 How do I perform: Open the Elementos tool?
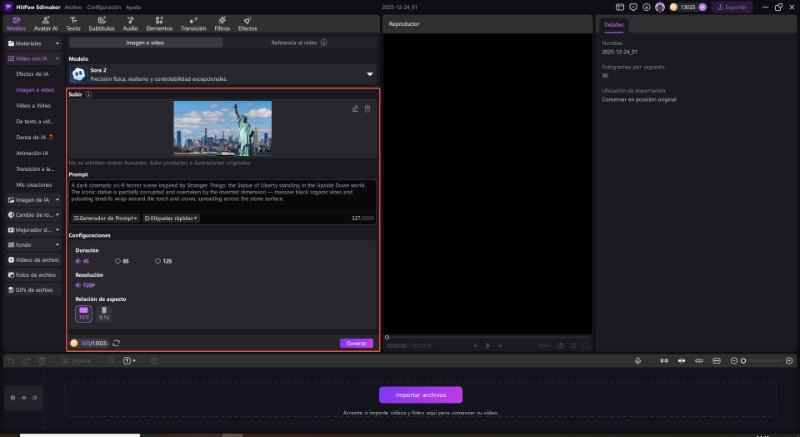(x=159, y=24)
